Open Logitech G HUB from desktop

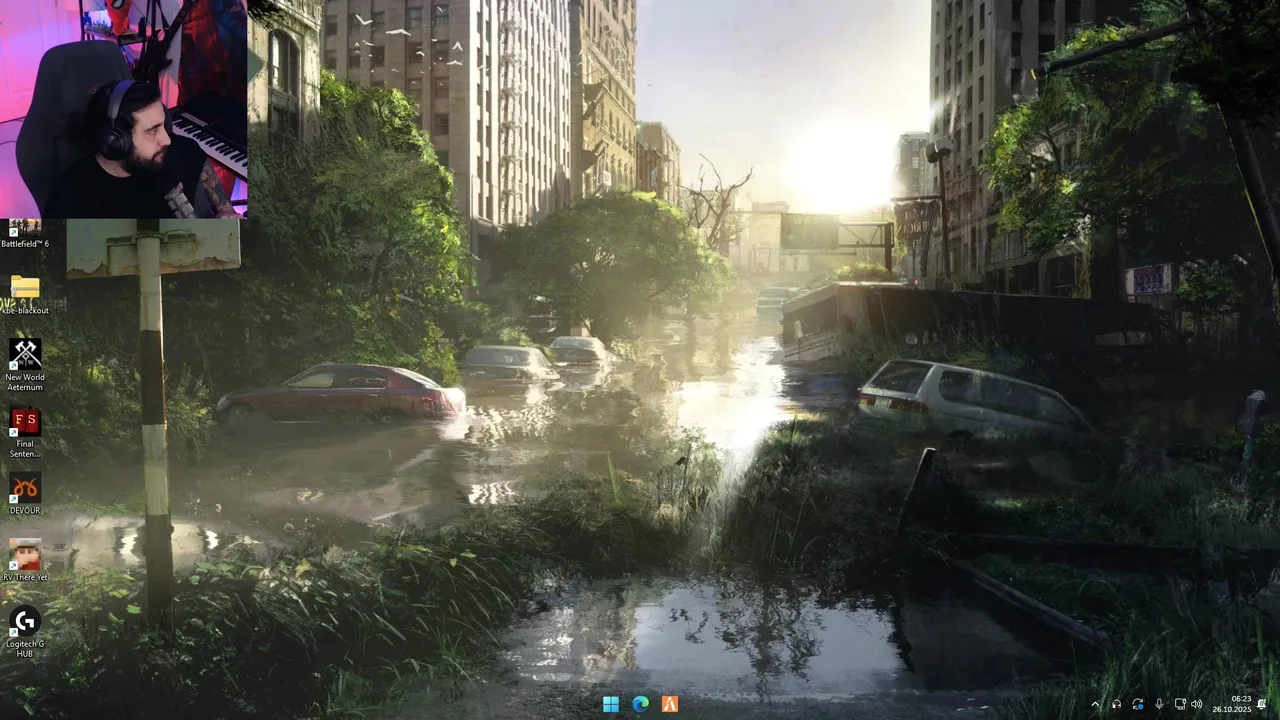click(x=25, y=632)
